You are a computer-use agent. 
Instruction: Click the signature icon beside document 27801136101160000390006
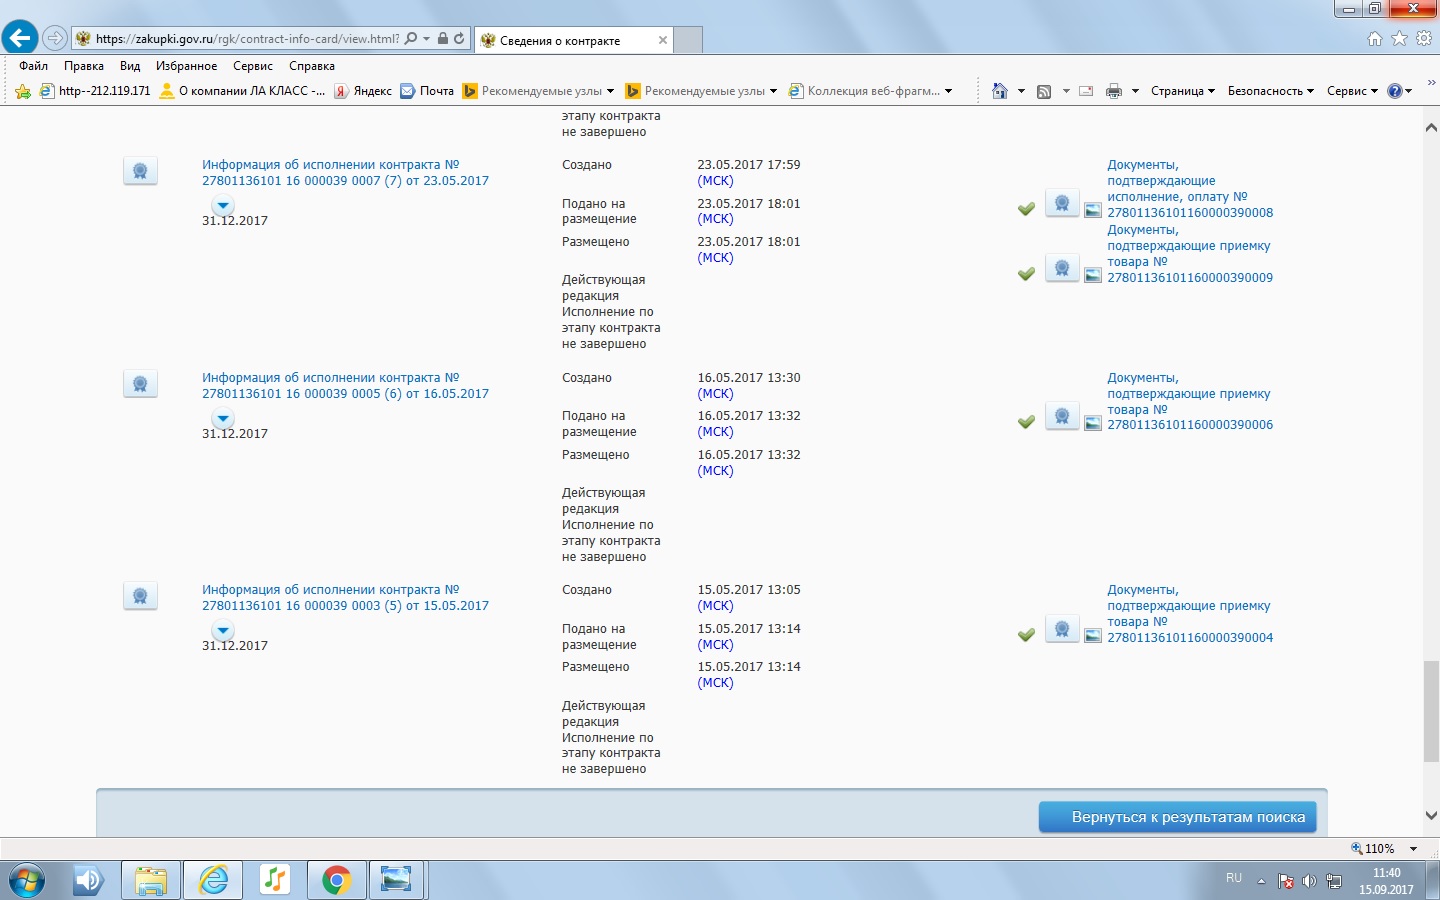click(x=1062, y=416)
